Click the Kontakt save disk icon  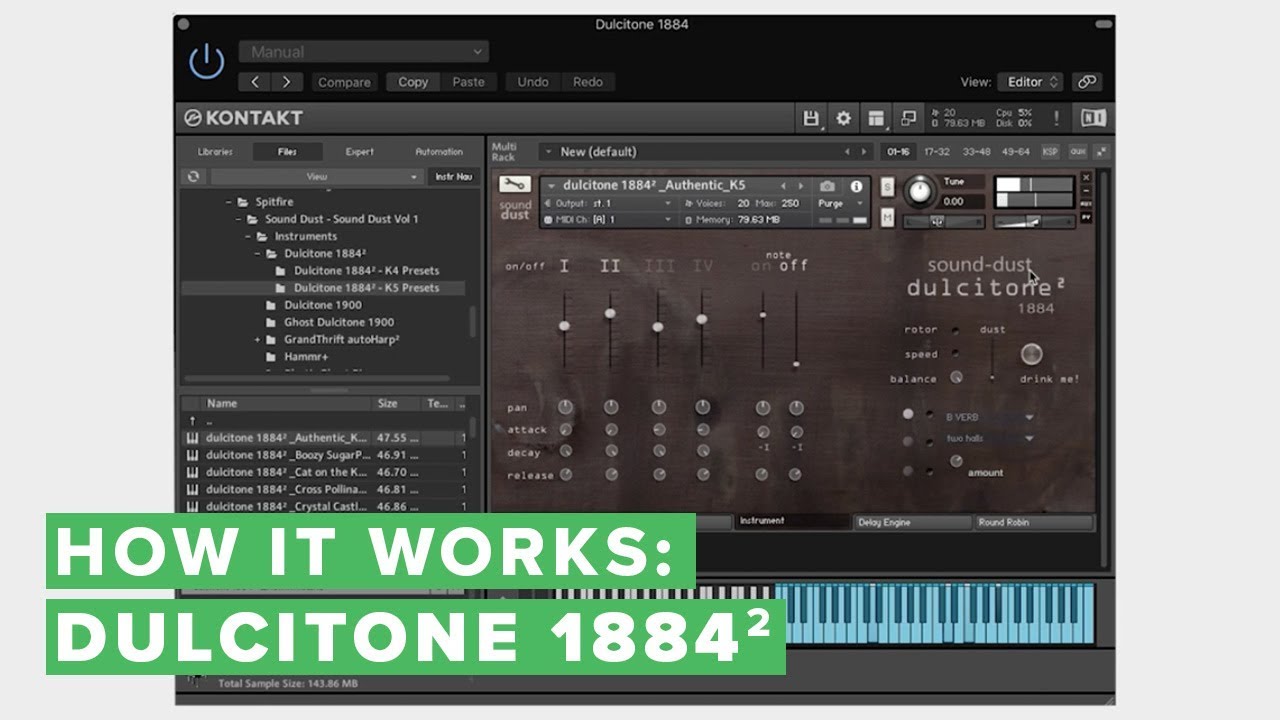tap(812, 118)
